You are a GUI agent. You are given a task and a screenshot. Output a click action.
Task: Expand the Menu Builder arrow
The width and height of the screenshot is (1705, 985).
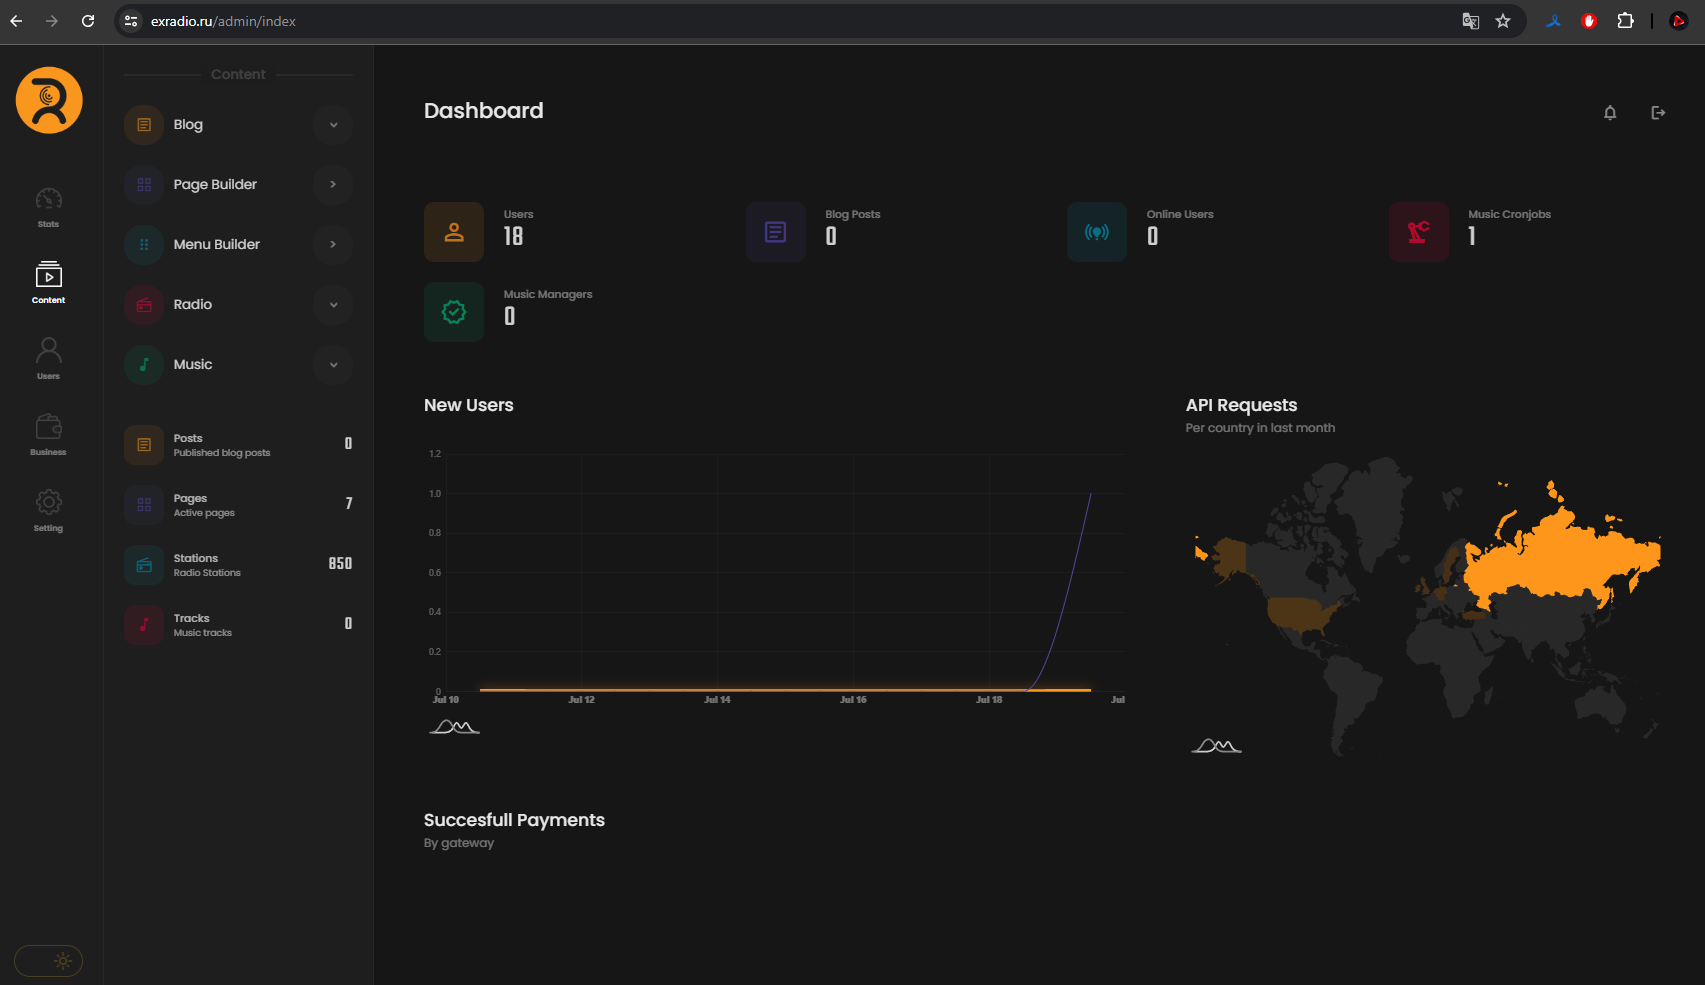click(x=333, y=245)
